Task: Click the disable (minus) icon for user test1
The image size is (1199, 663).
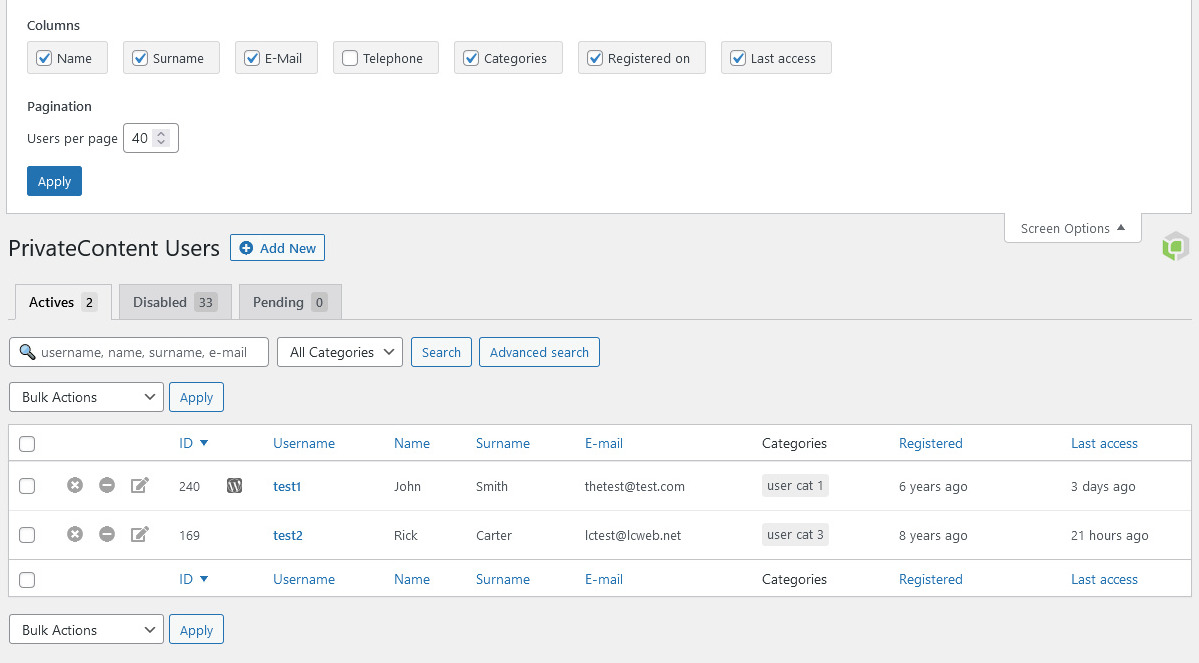Action: (107, 486)
